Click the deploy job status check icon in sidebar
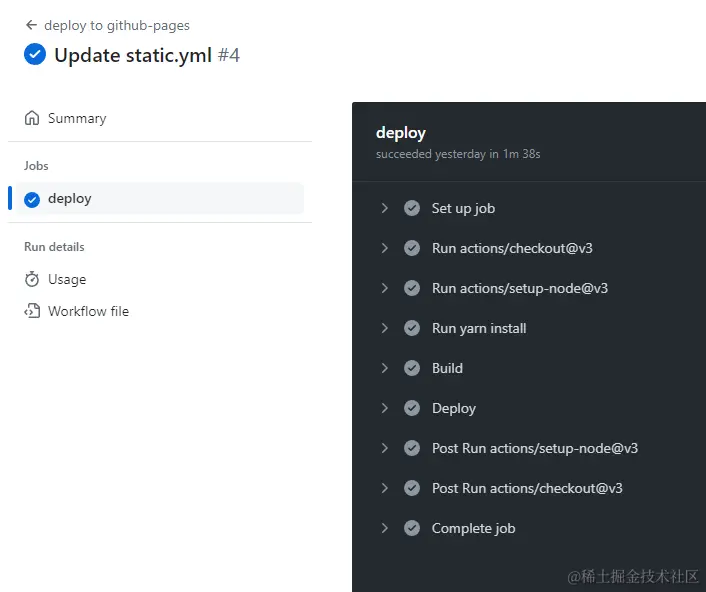 [32, 199]
